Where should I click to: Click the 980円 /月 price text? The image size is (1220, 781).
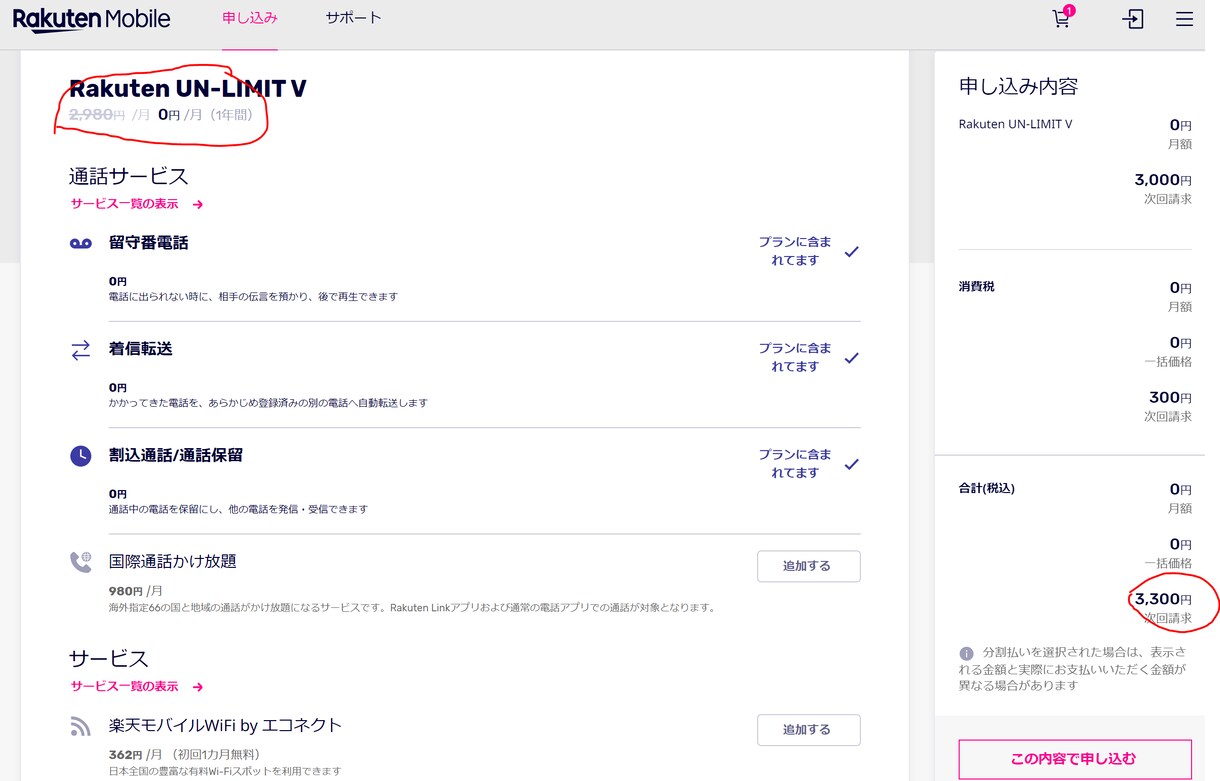(136, 591)
